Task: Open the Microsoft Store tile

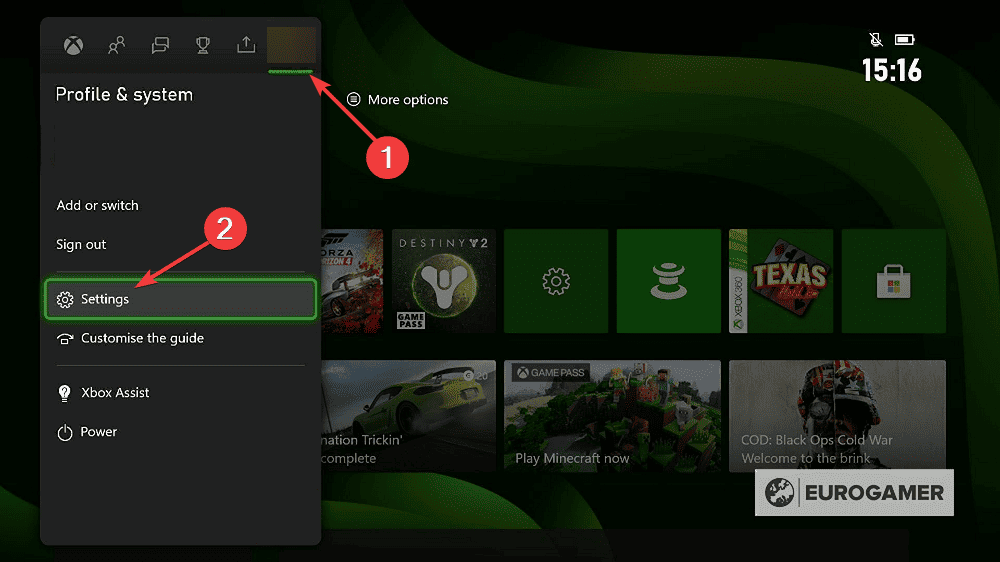Action: (893, 281)
